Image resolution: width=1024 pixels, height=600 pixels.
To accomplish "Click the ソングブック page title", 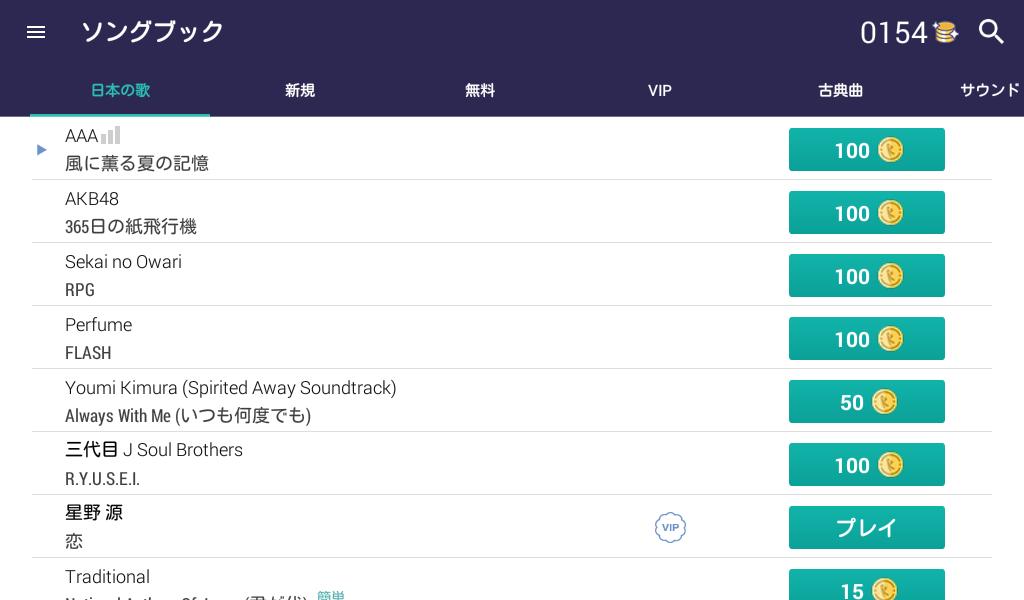I will tap(152, 31).
